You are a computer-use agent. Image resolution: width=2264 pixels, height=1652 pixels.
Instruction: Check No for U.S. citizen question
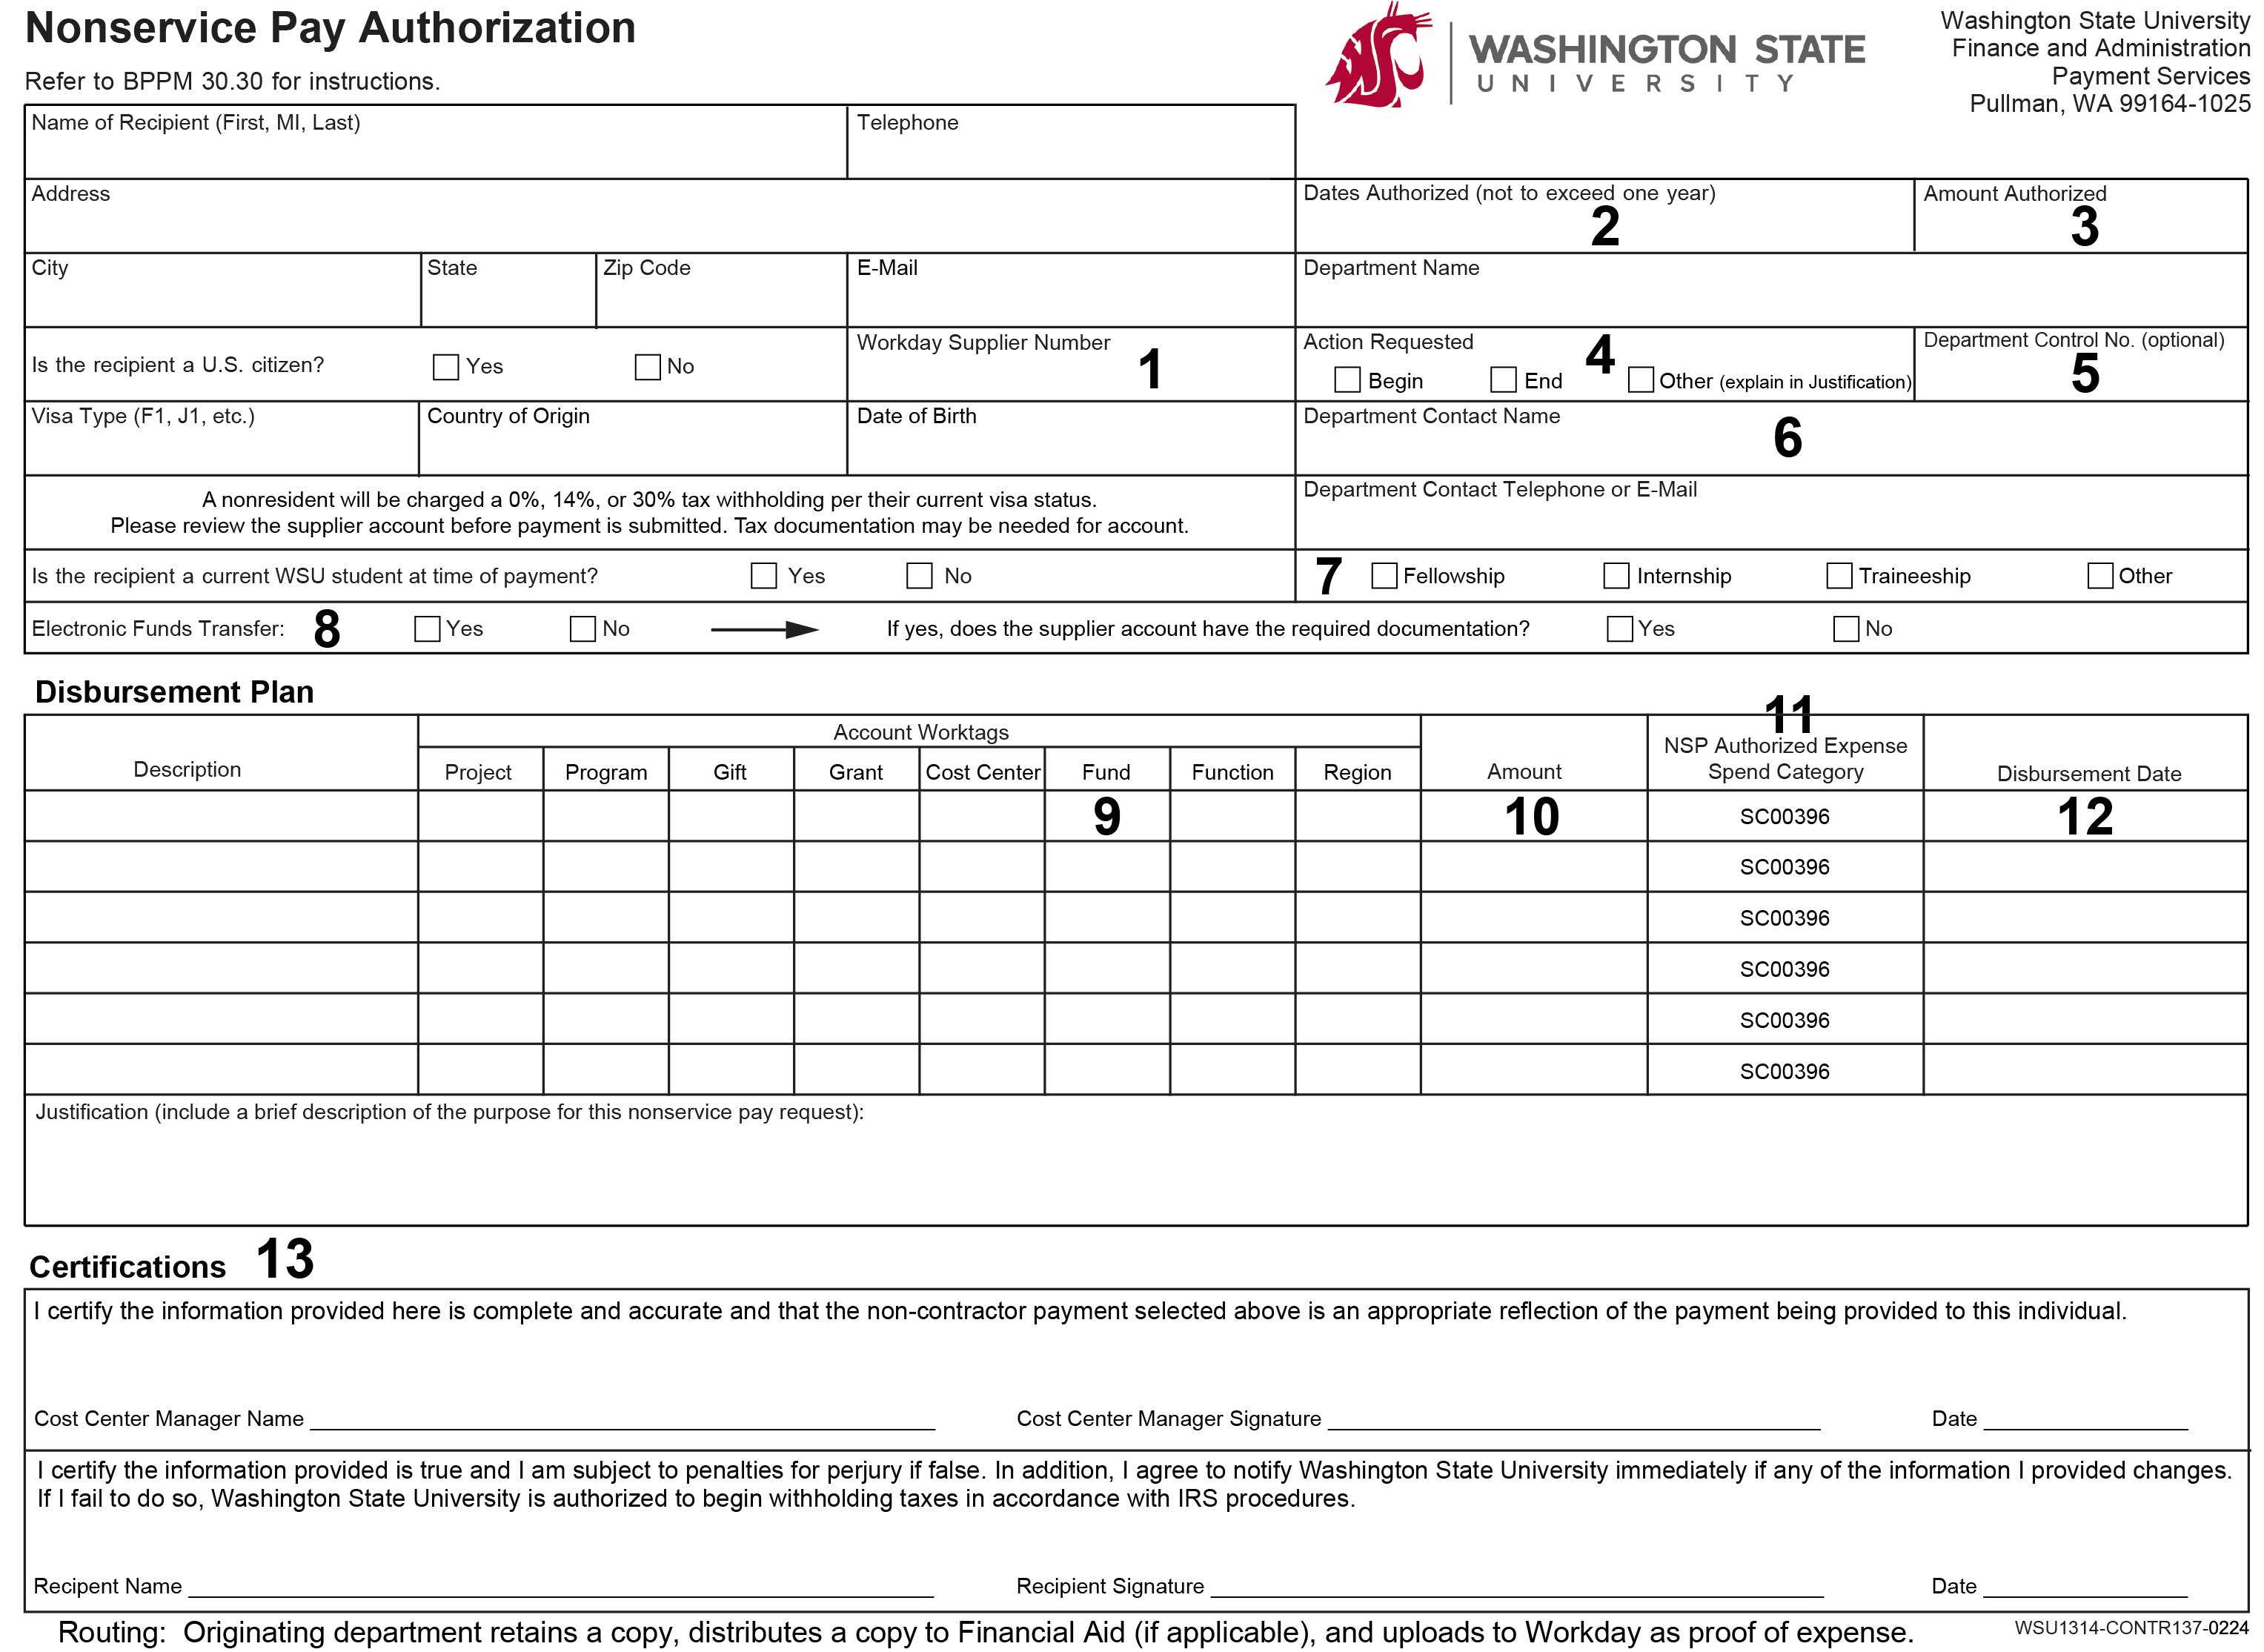coord(648,367)
